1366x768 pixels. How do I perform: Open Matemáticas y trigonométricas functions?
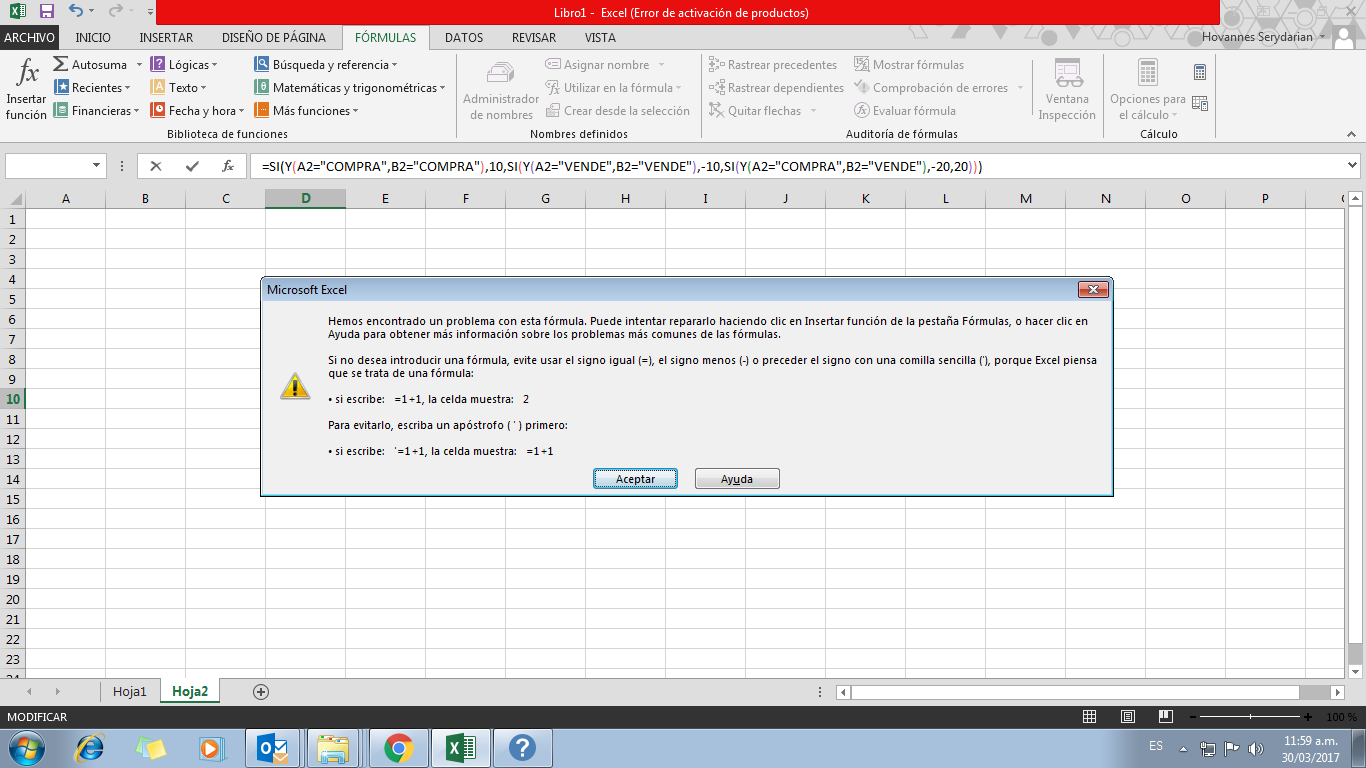pyautogui.click(x=350, y=88)
